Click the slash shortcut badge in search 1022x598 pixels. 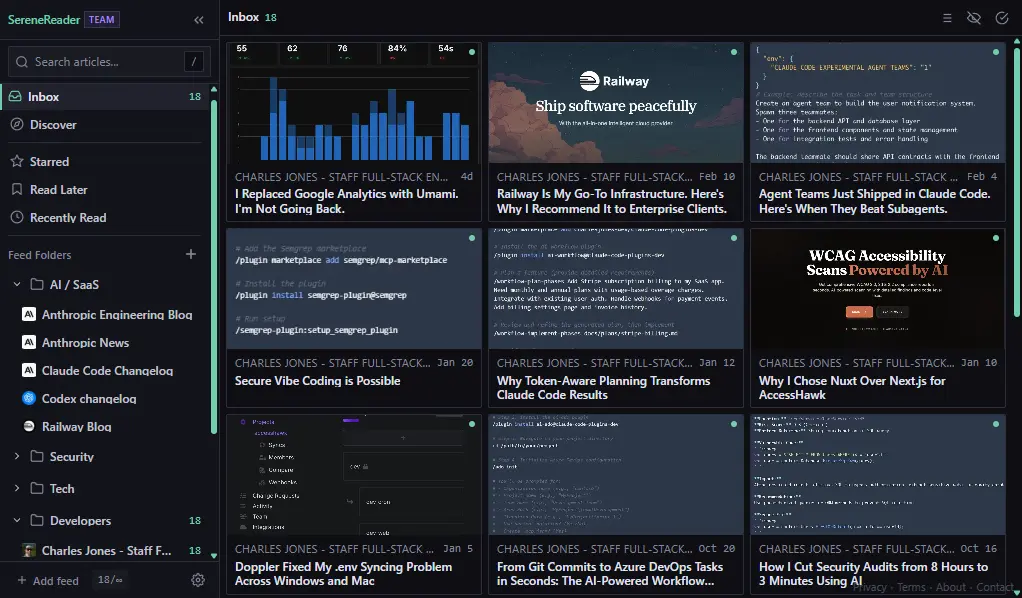(194, 62)
